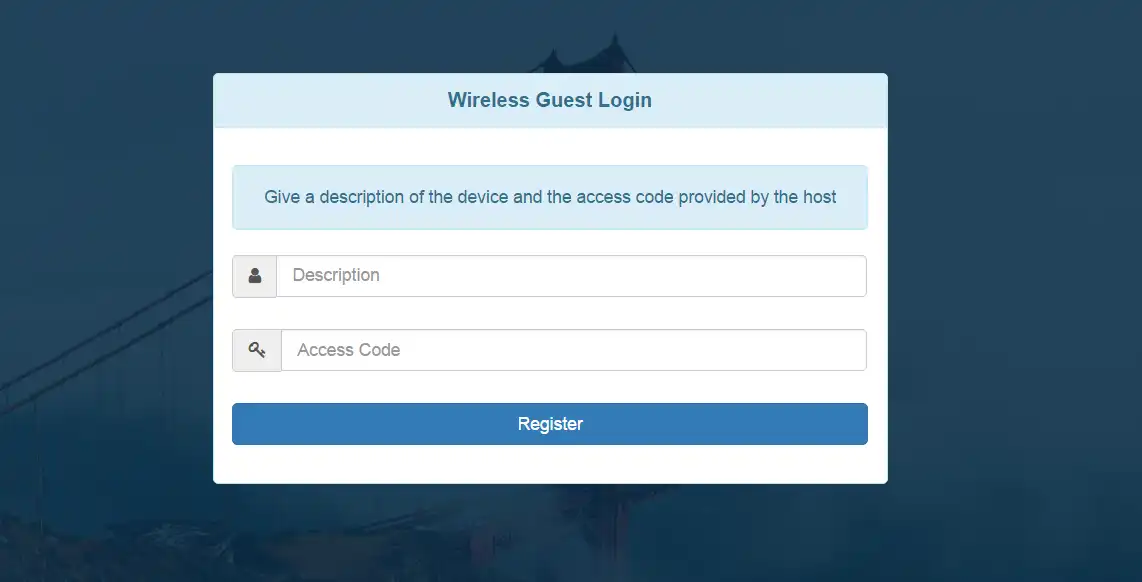Screen dimensions: 1142x582
Task: Submit the guest login with Register
Action: [x=549, y=424]
